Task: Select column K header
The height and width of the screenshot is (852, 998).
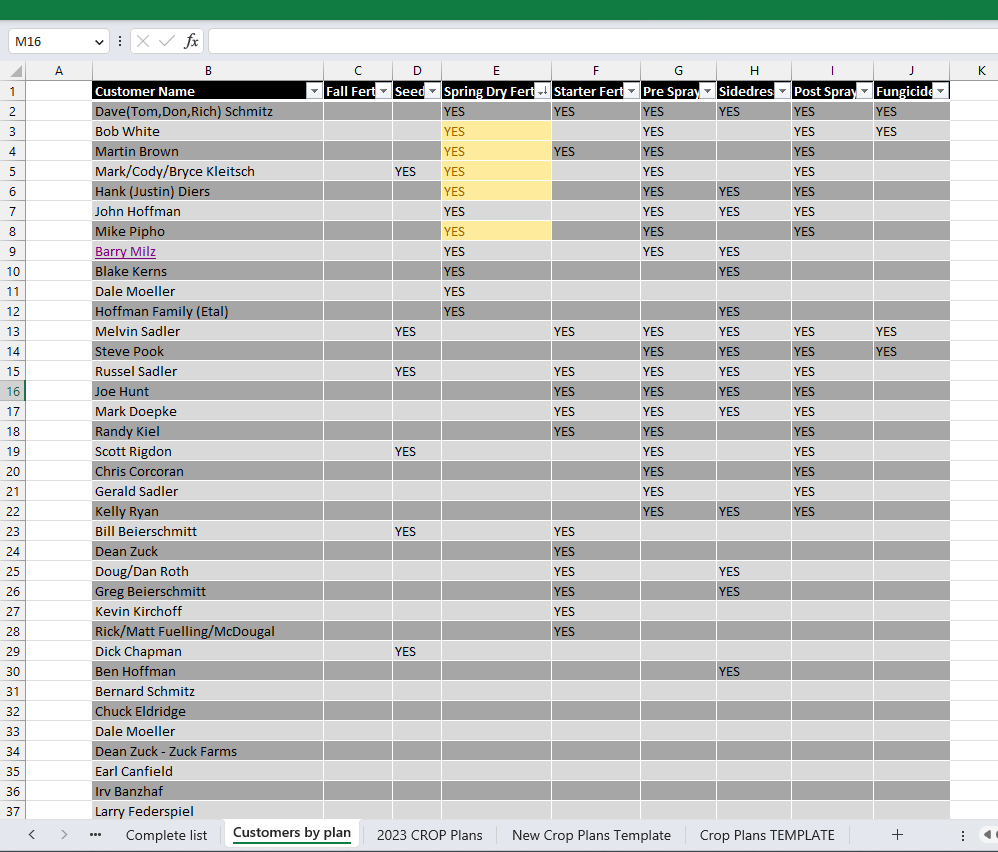Action: click(981, 71)
